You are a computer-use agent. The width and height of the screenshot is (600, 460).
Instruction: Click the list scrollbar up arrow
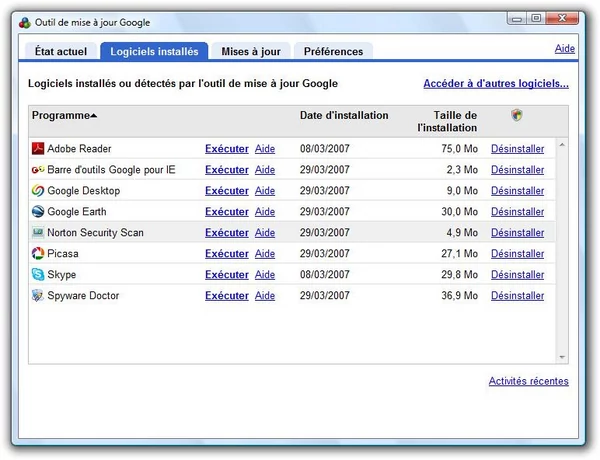[x=562, y=145]
